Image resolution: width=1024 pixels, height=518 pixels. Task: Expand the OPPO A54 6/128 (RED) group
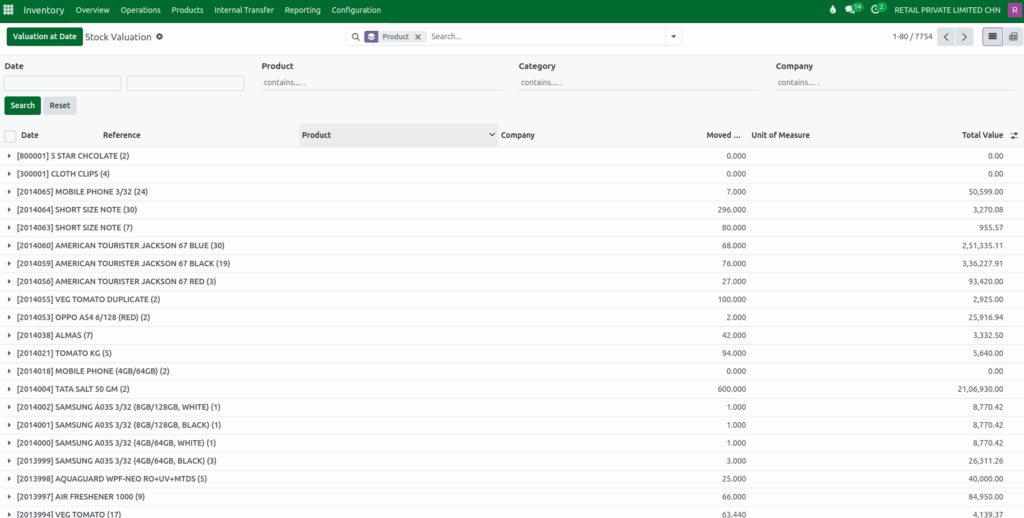(9, 317)
